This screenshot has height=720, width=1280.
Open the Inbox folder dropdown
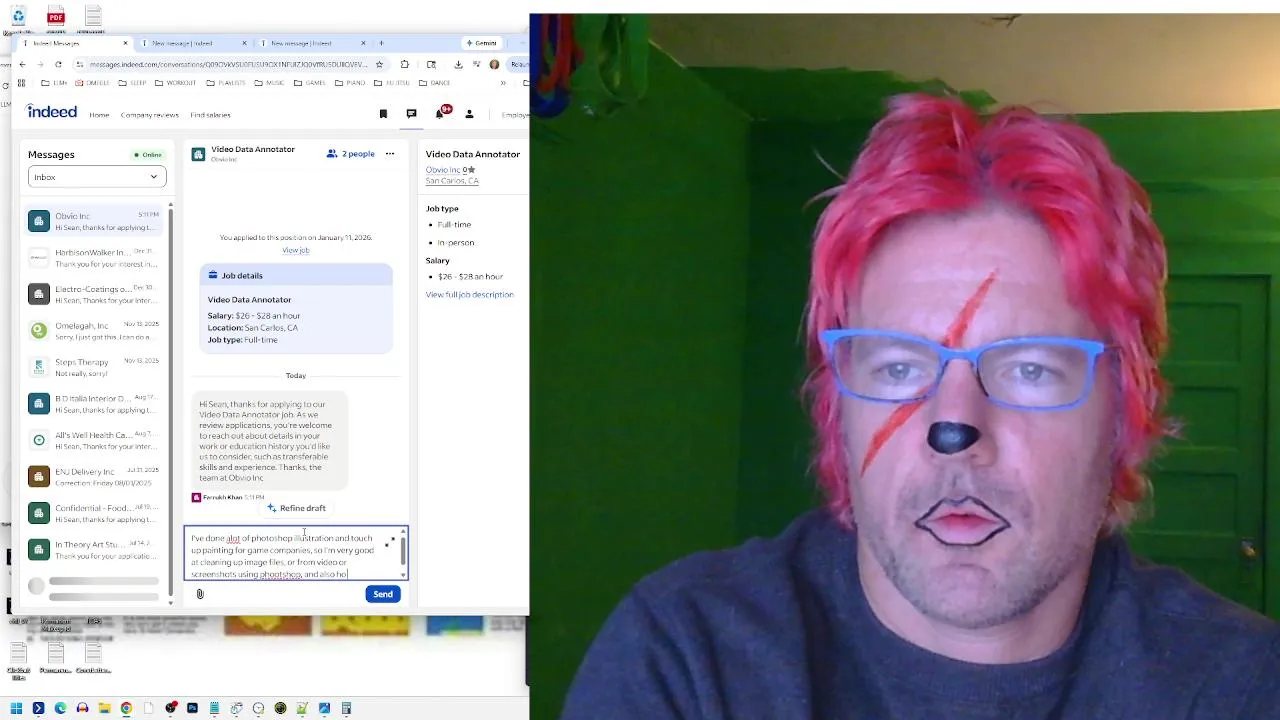[x=97, y=177]
